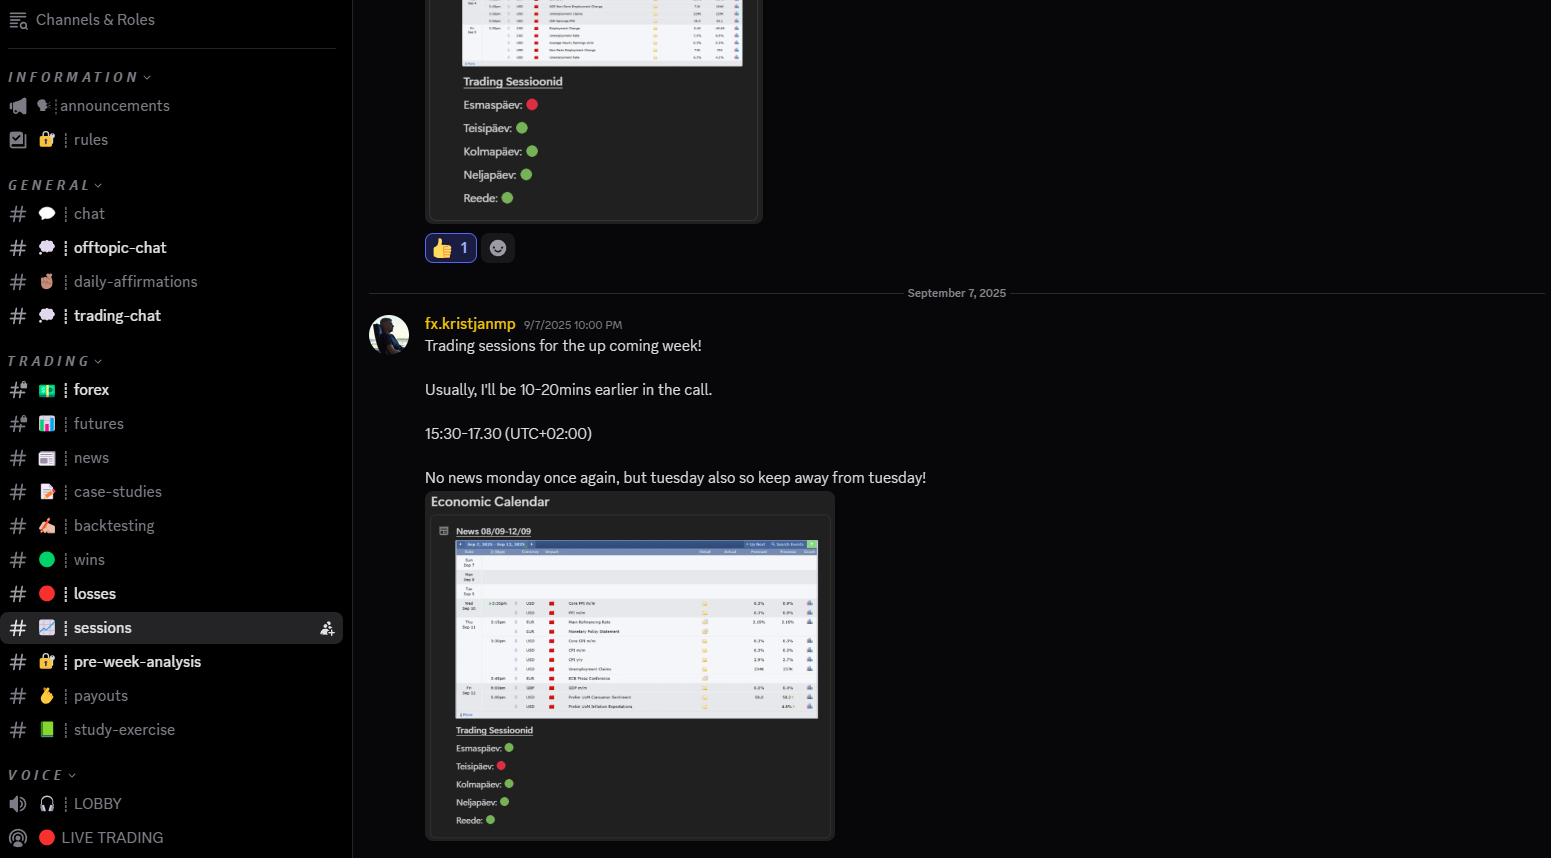The height and width of the screenshot is (858, 1551).
Task: Open fx.kristjanmp's profile avatar
Action: point(389,335)
